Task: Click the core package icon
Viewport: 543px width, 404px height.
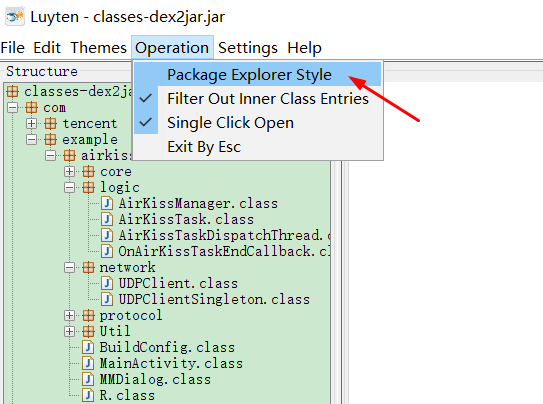Action: click(x=88, y=171)
